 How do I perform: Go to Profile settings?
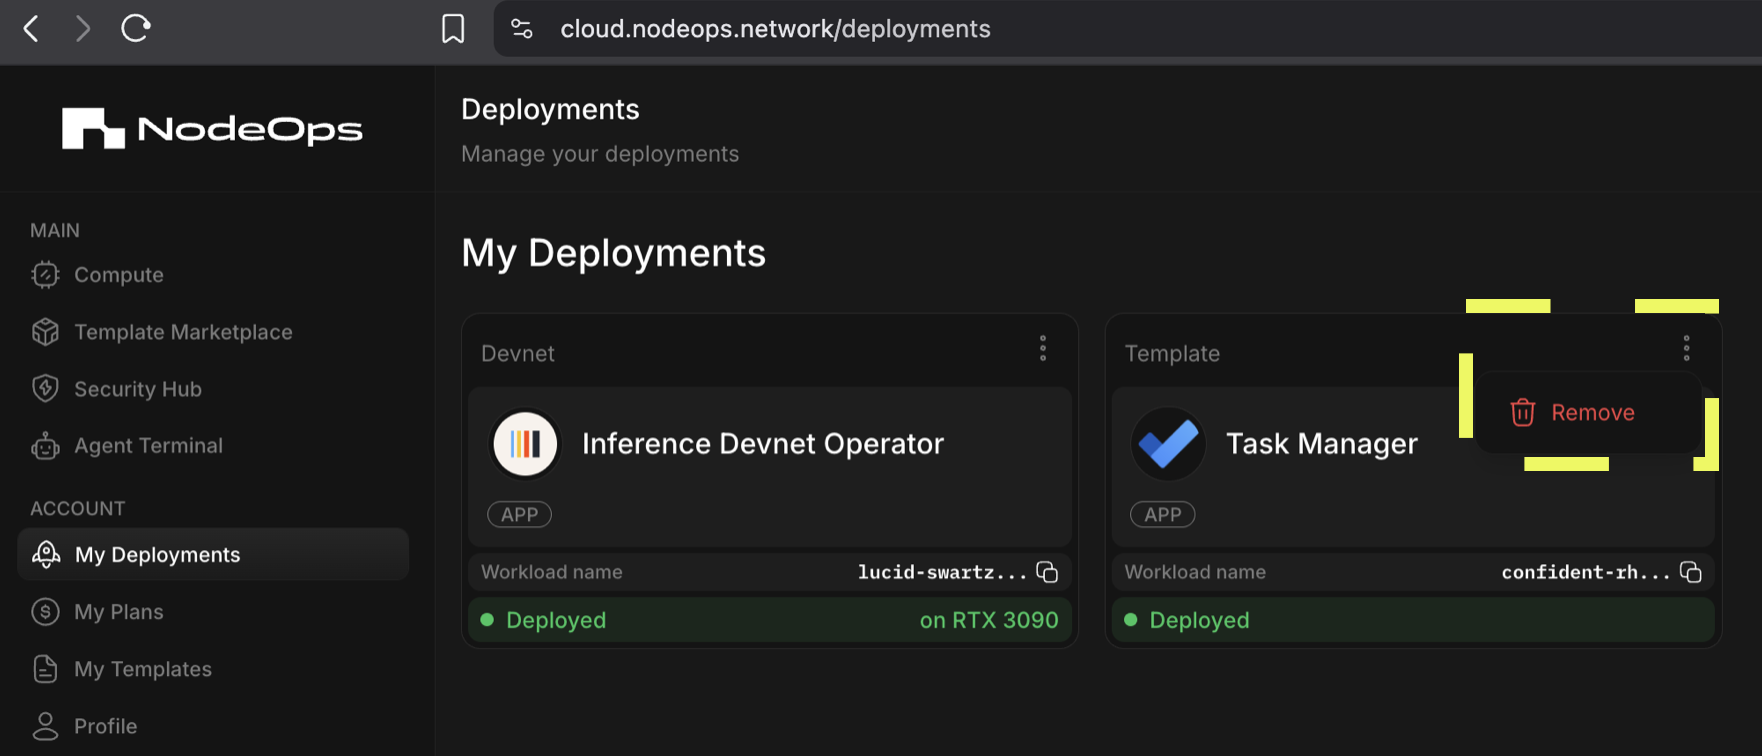105,726
